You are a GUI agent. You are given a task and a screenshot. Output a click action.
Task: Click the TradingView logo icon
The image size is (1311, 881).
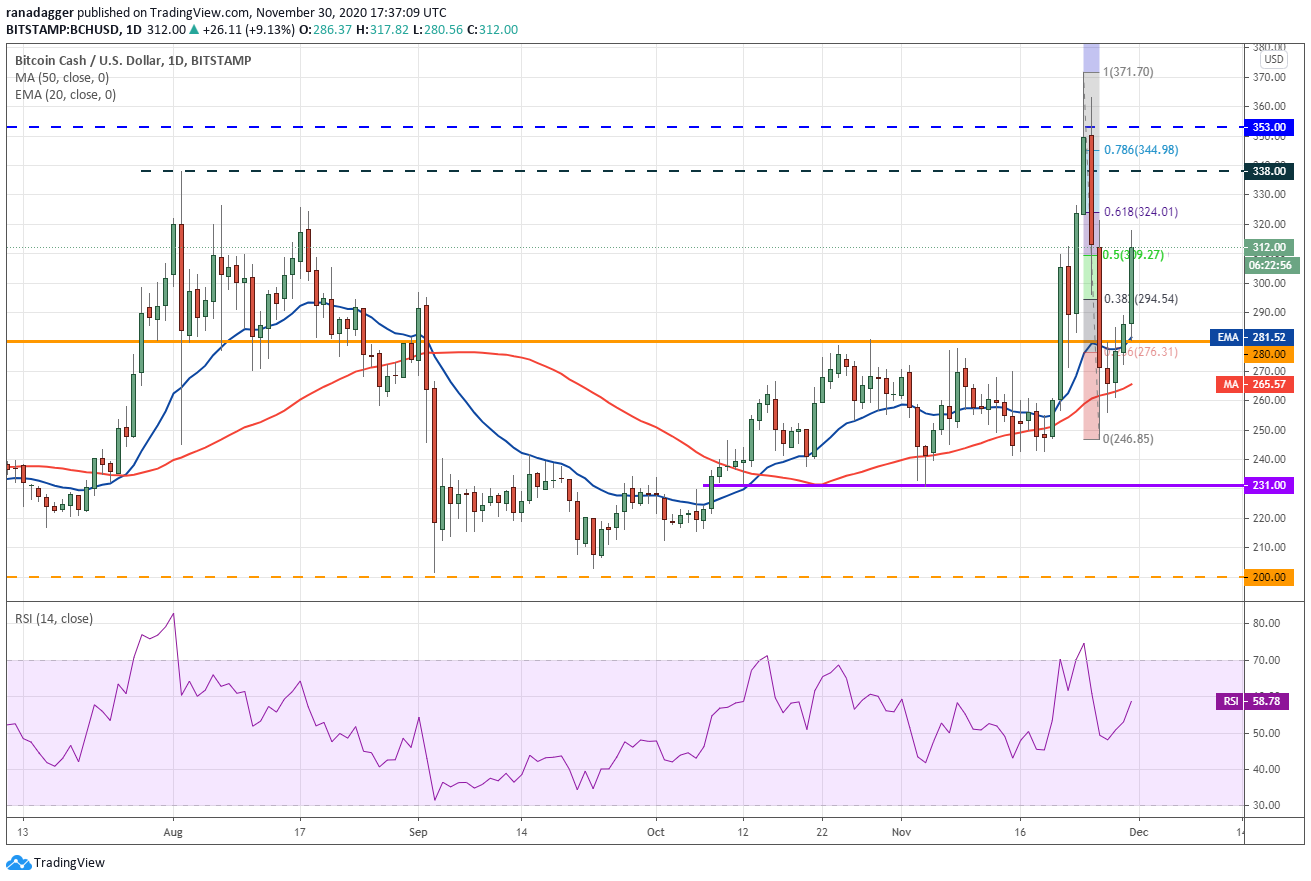pos(17,862)
